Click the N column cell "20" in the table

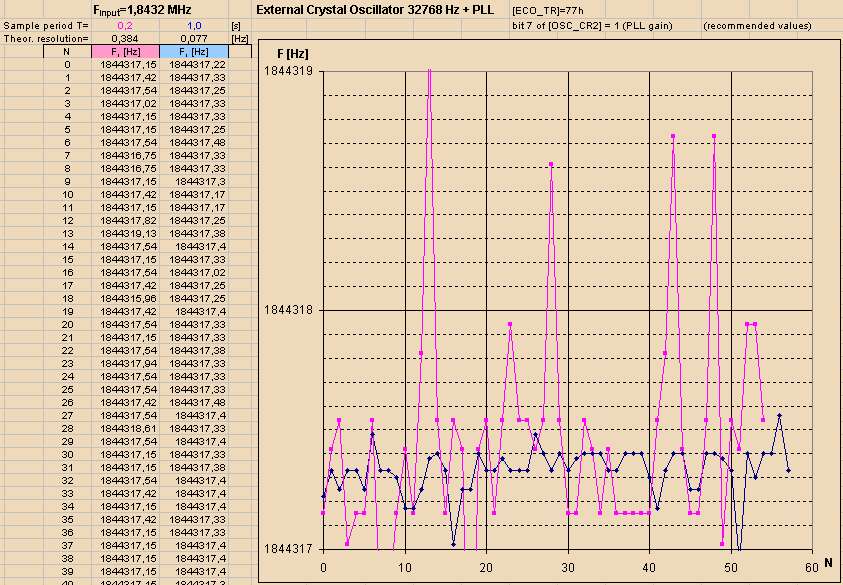tap(67, 325)
